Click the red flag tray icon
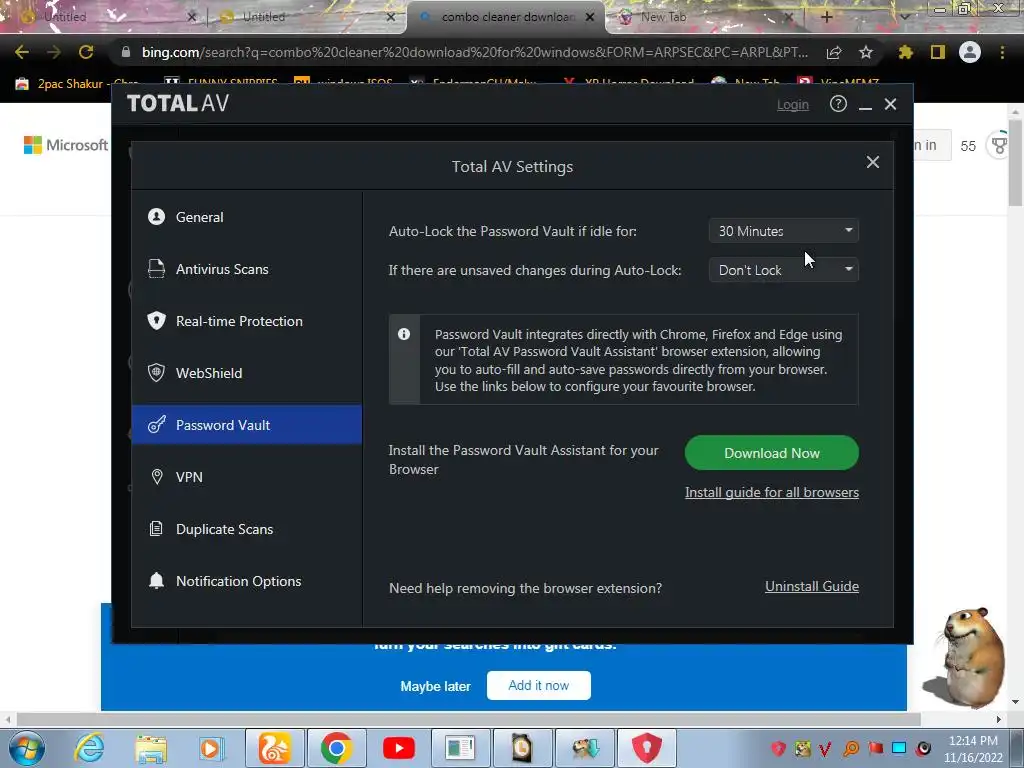The image size is (1024, 768). pyautogui.click(x=876, y=748)
